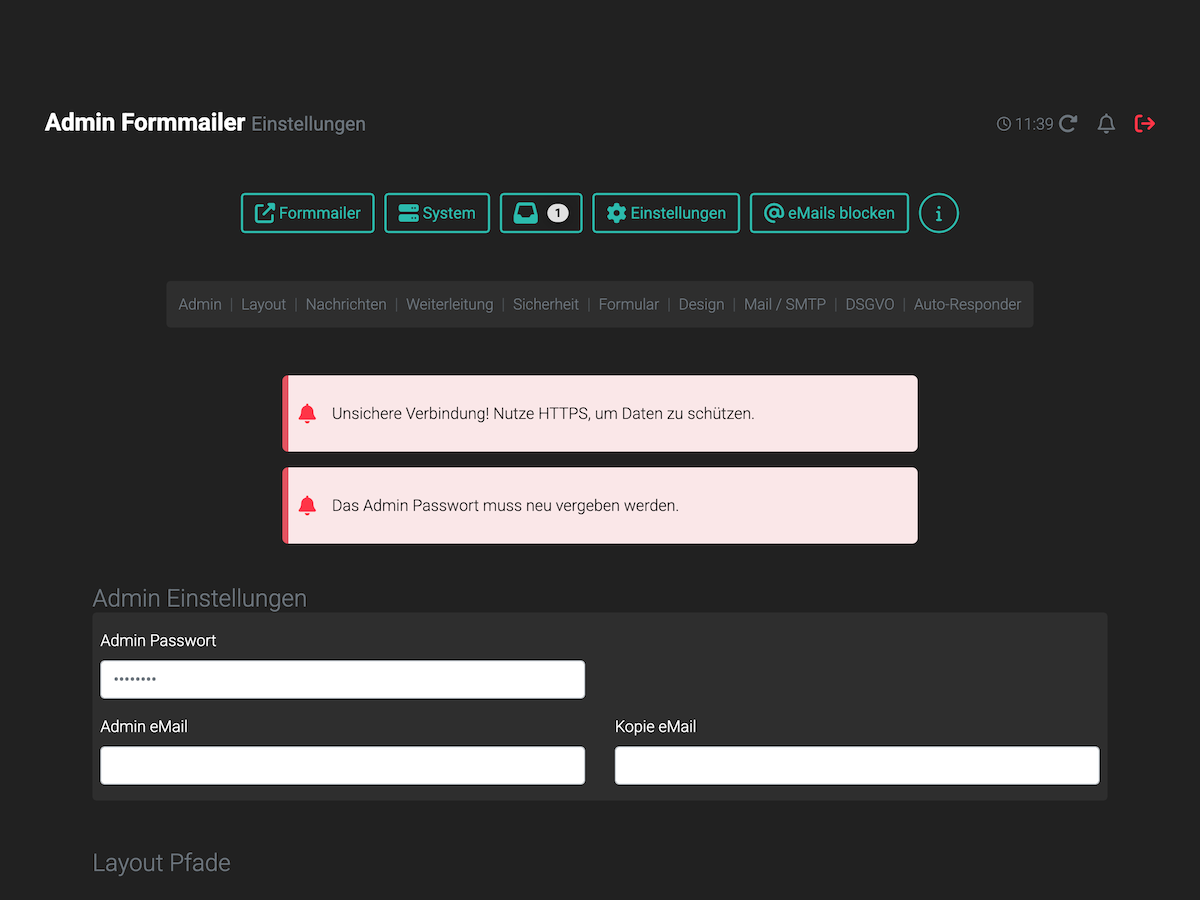Click the bell icon in the password warning
The width and height of the screenshot is (1200, 900).
click(x=307, y=505)
